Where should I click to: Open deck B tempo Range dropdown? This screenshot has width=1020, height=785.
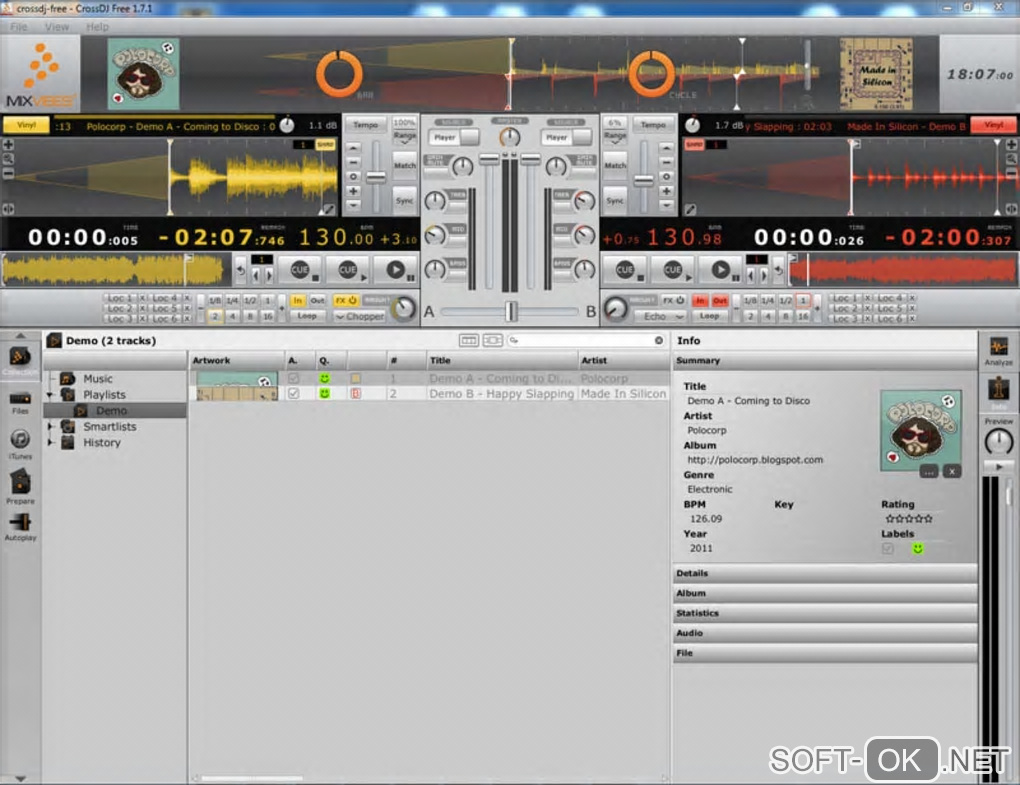point(615,138)
